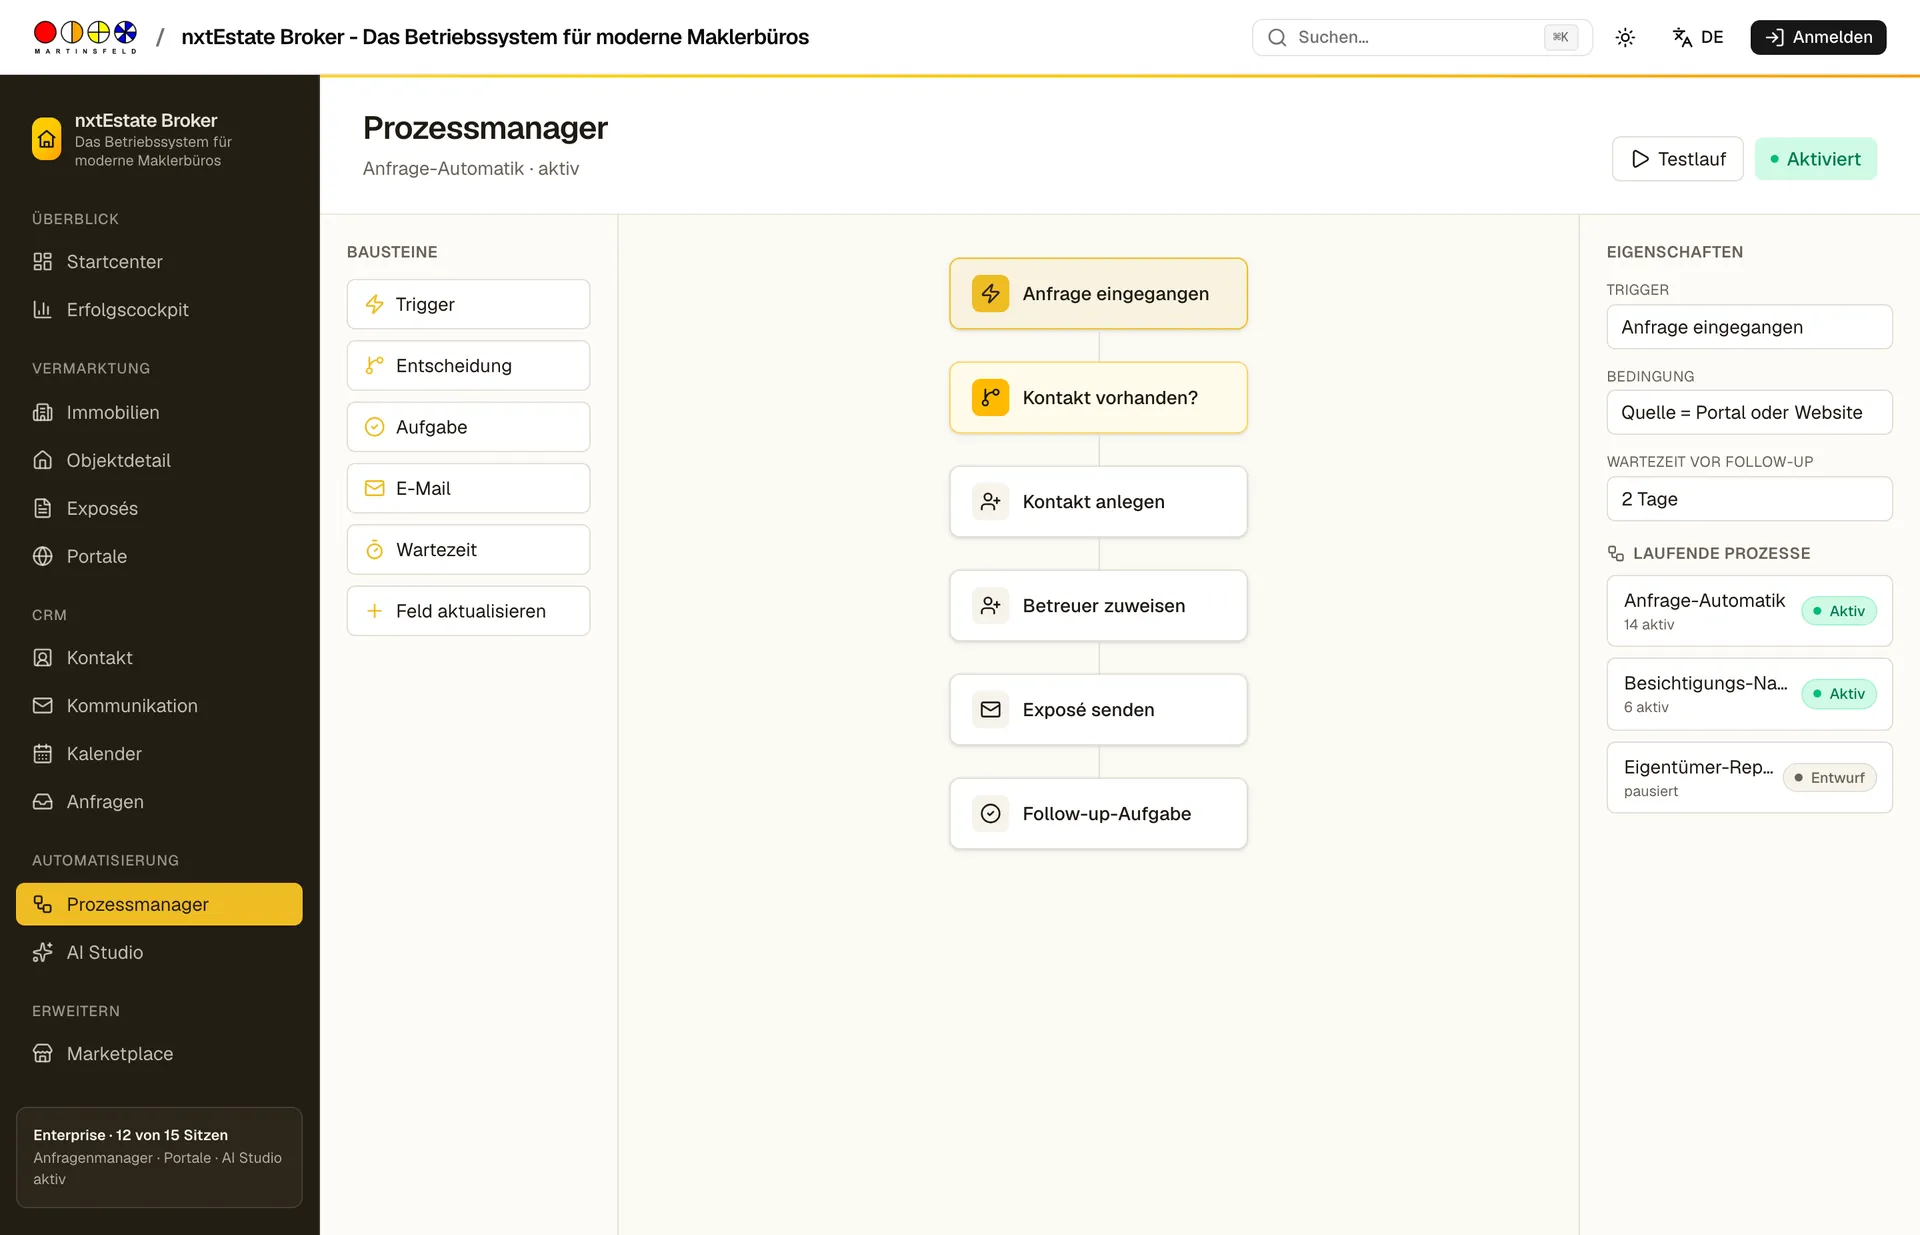Click the Wartezeit timer icon

(x=374, y=550)
